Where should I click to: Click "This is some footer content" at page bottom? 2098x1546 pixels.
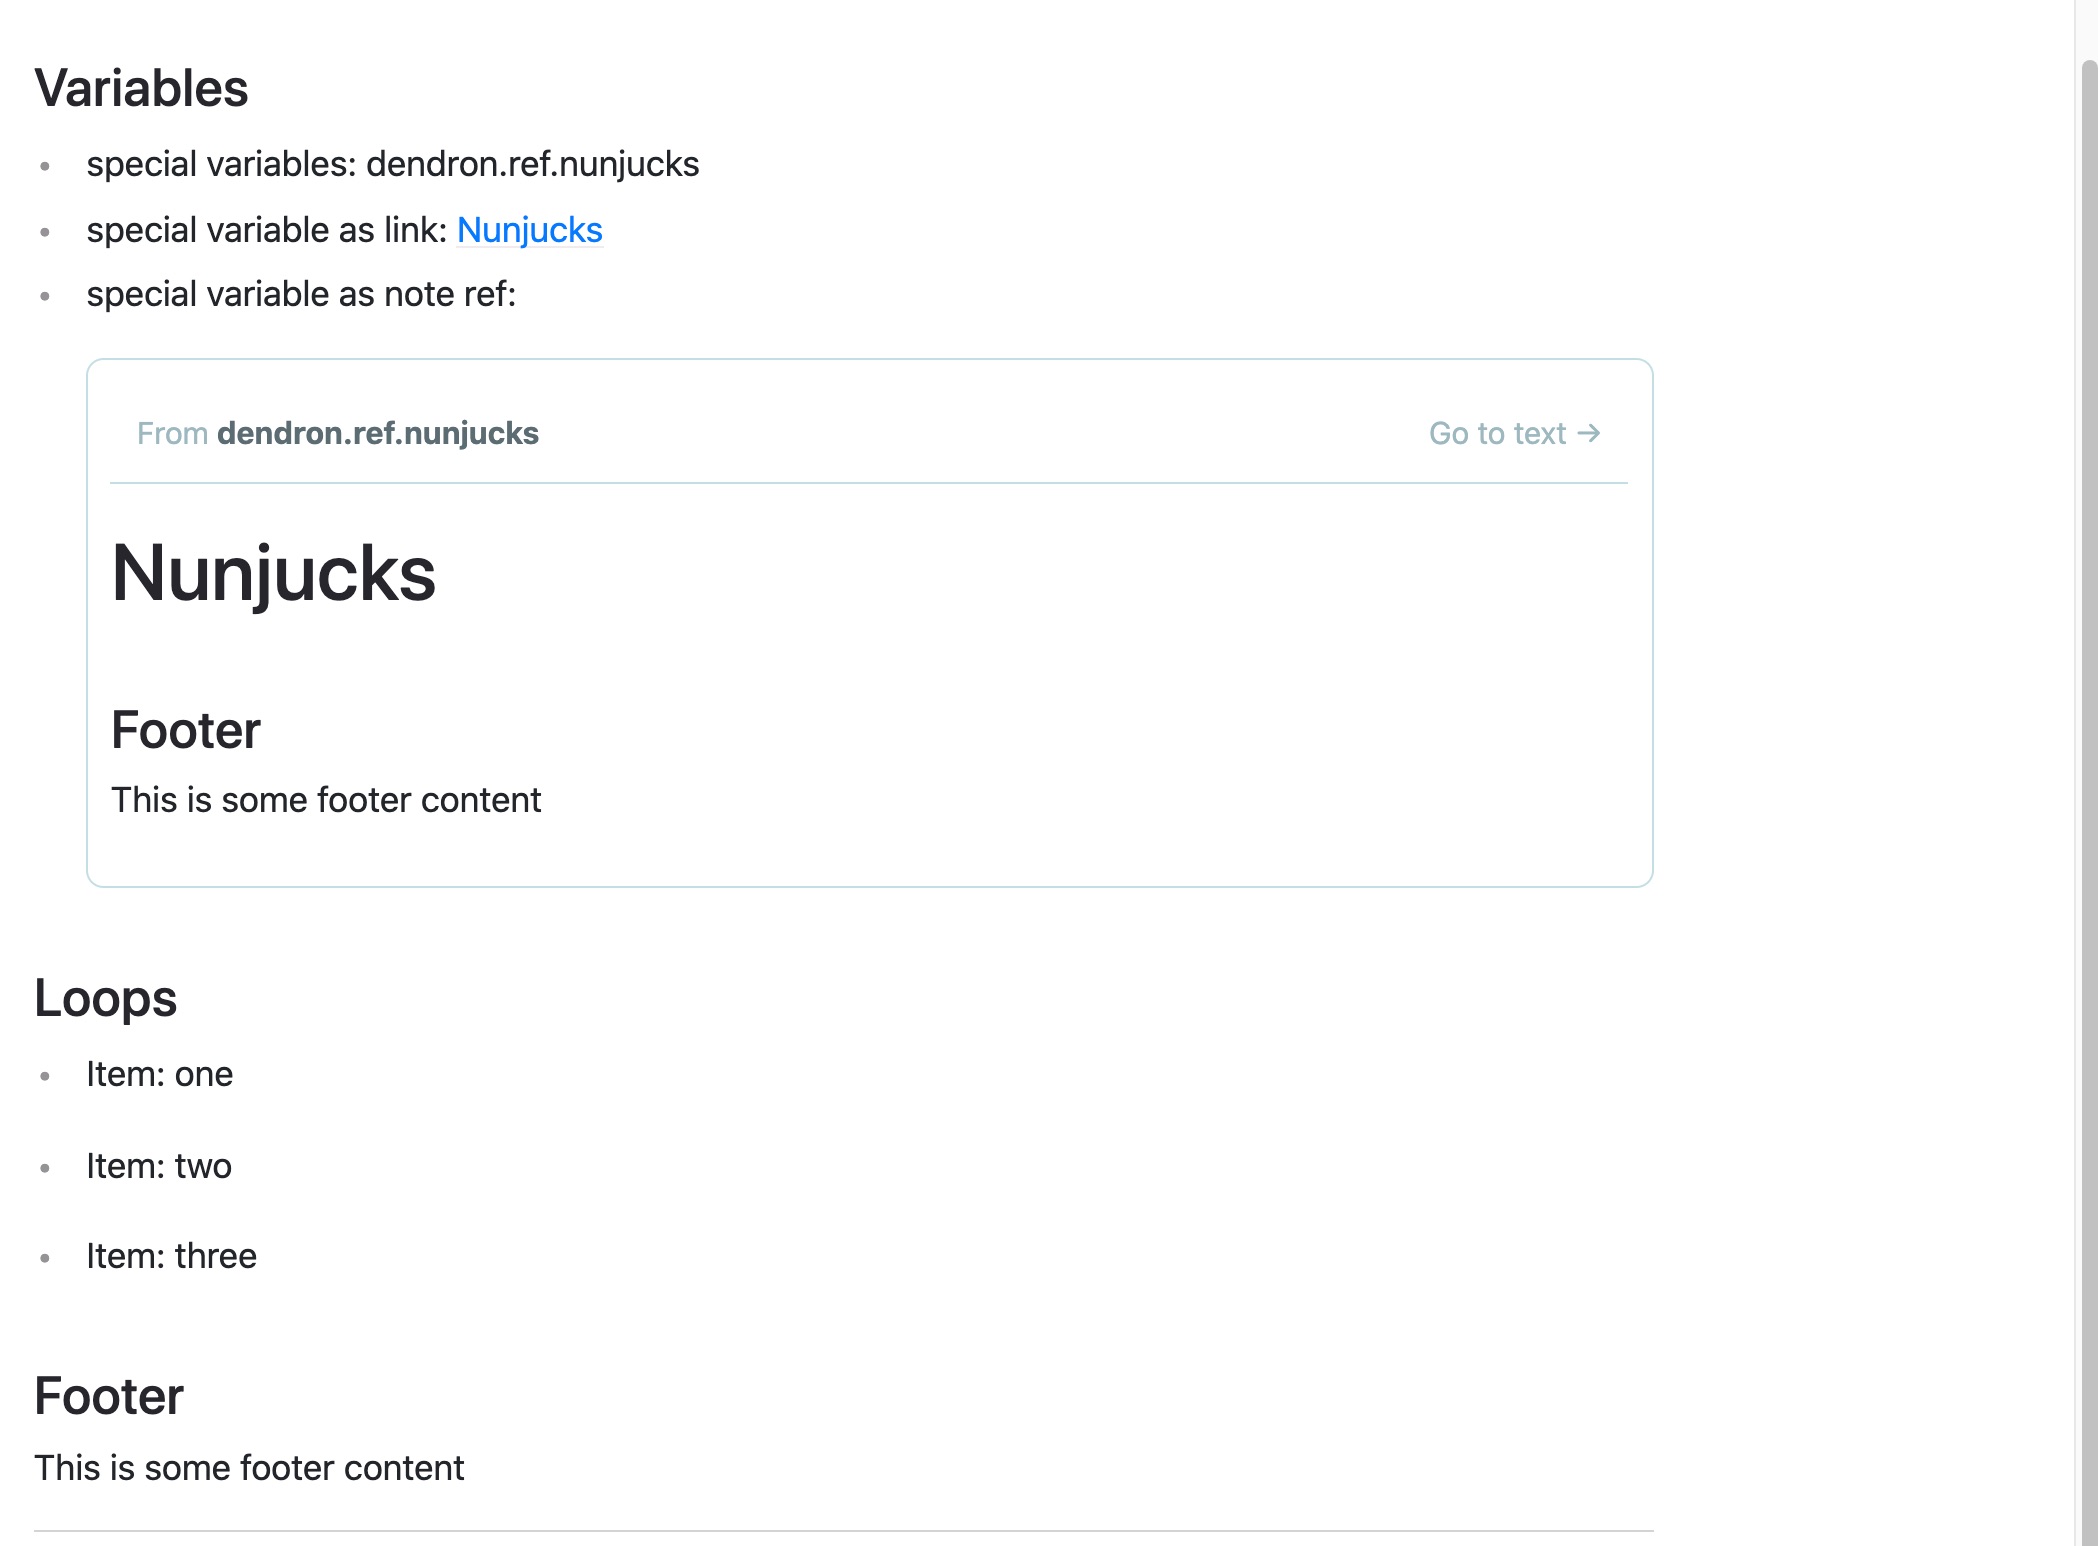[249, 1467]
